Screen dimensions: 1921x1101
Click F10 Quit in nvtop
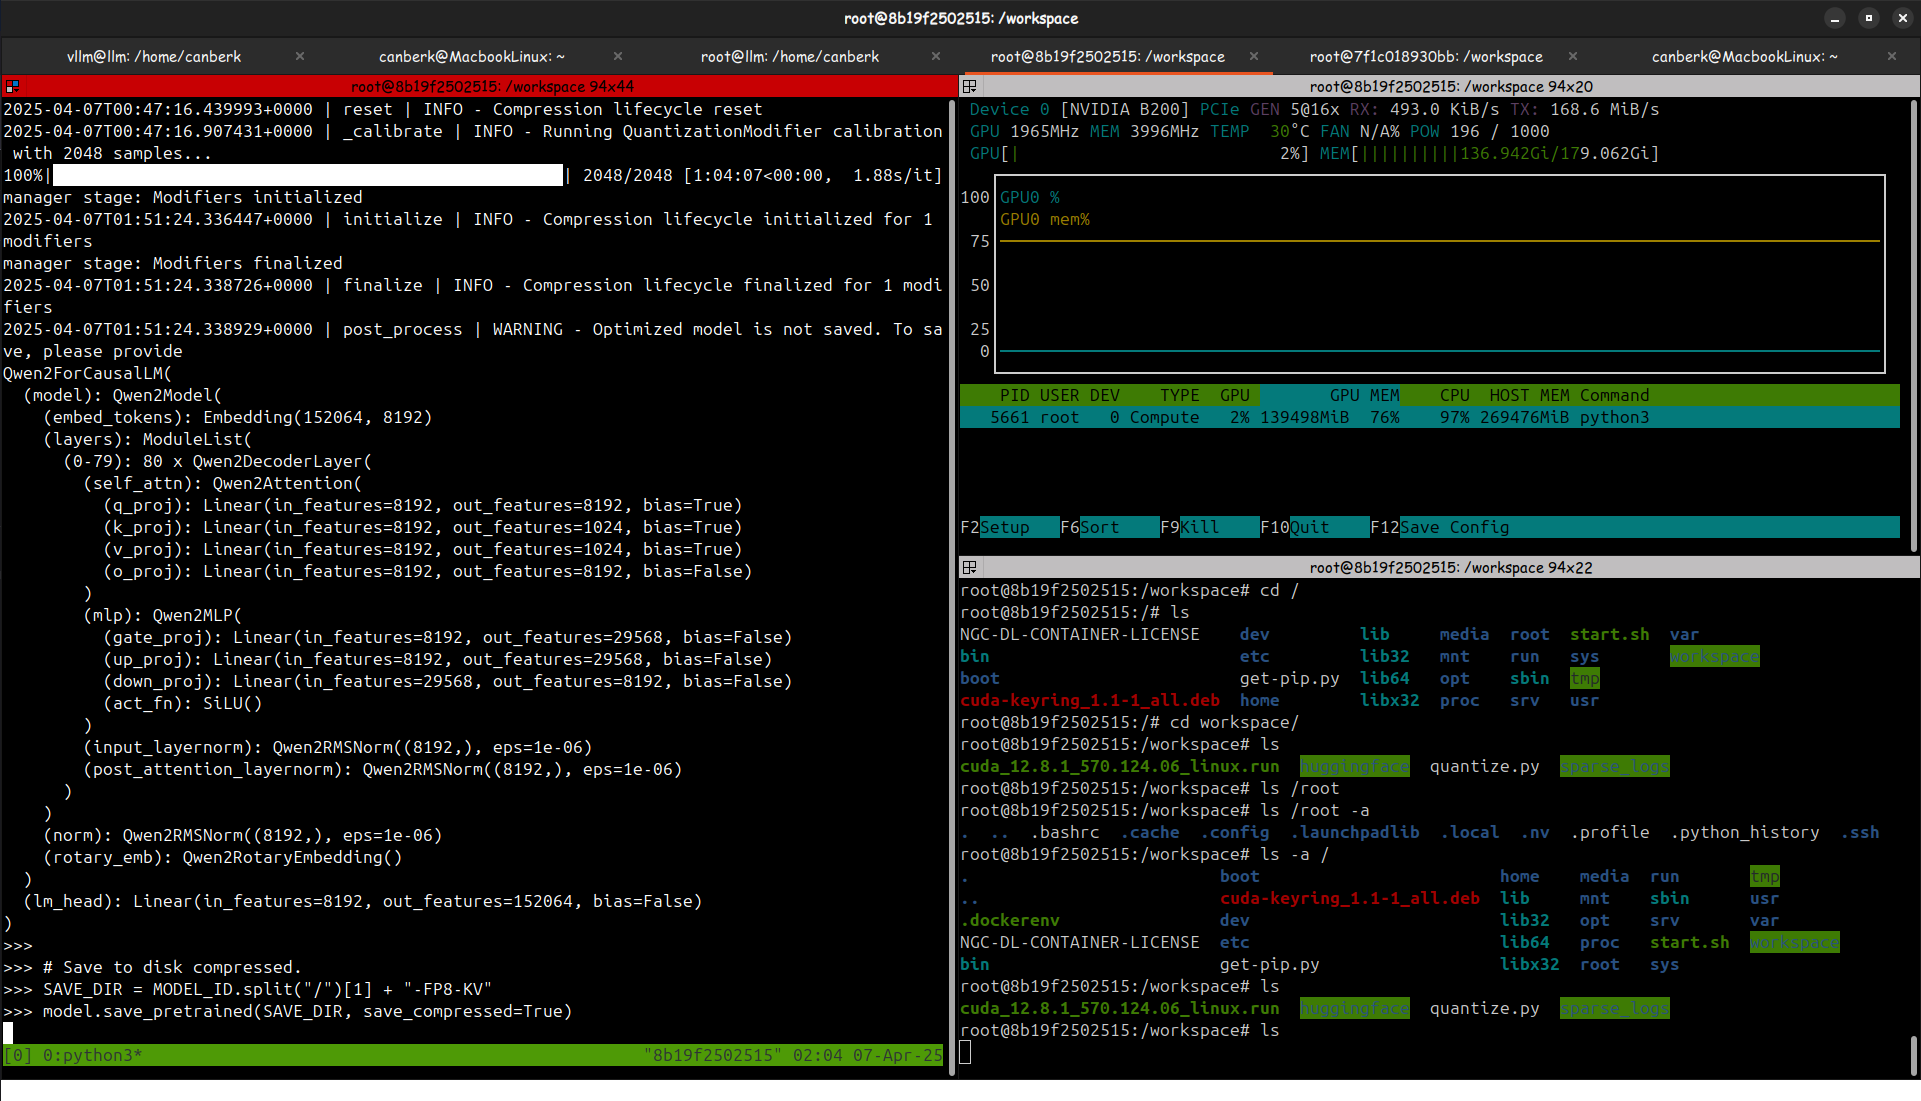pyautogui.click(x=1314, y=528)
